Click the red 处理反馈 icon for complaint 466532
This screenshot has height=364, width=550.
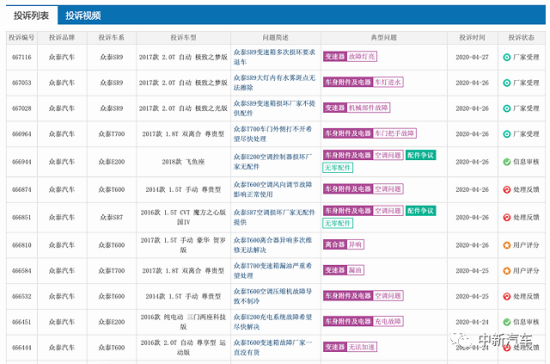507,296
